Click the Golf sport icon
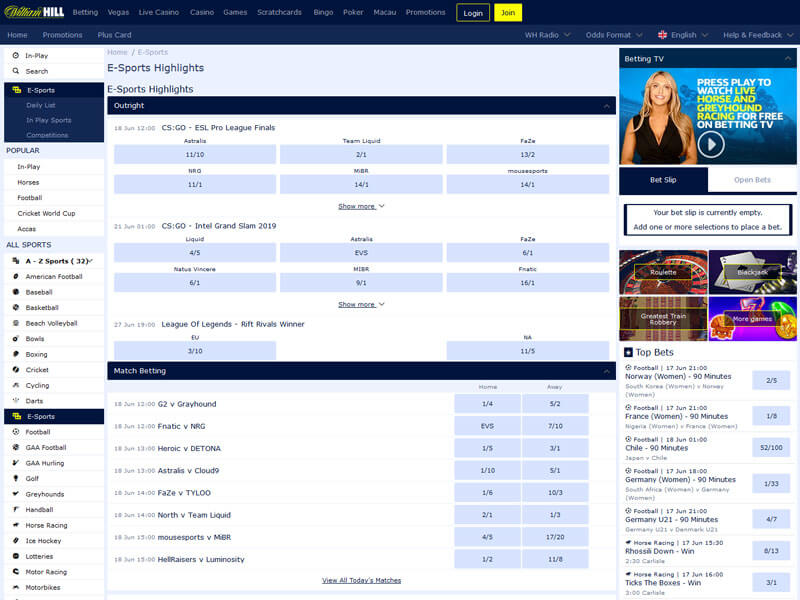 (16, 479)
